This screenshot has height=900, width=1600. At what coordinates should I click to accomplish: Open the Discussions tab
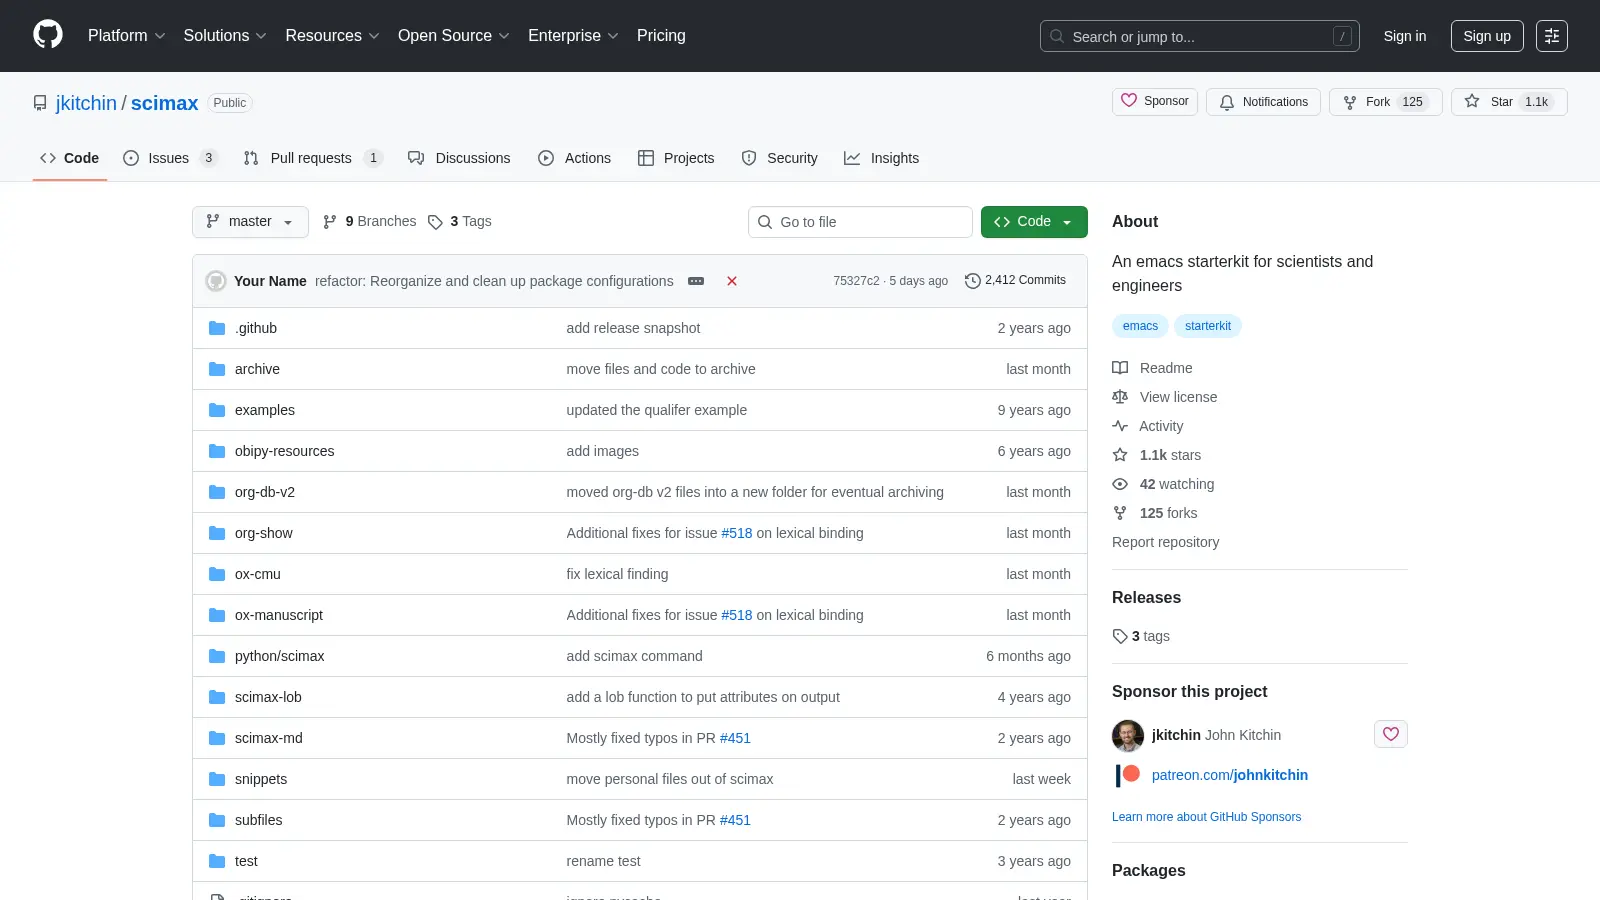tap(459, 158)
